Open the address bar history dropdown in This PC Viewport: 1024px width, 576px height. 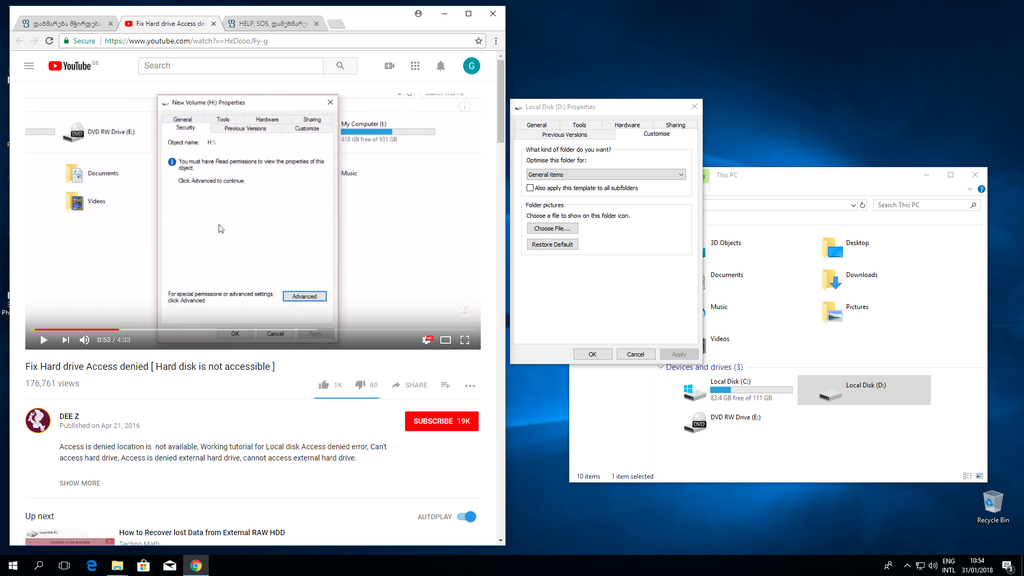point(853,205)
